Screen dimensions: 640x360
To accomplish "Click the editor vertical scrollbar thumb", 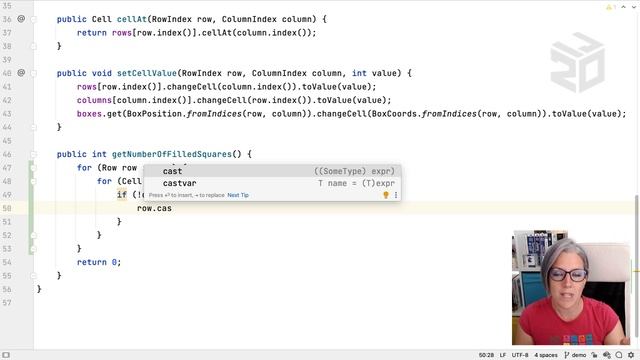I will (637, 265).
